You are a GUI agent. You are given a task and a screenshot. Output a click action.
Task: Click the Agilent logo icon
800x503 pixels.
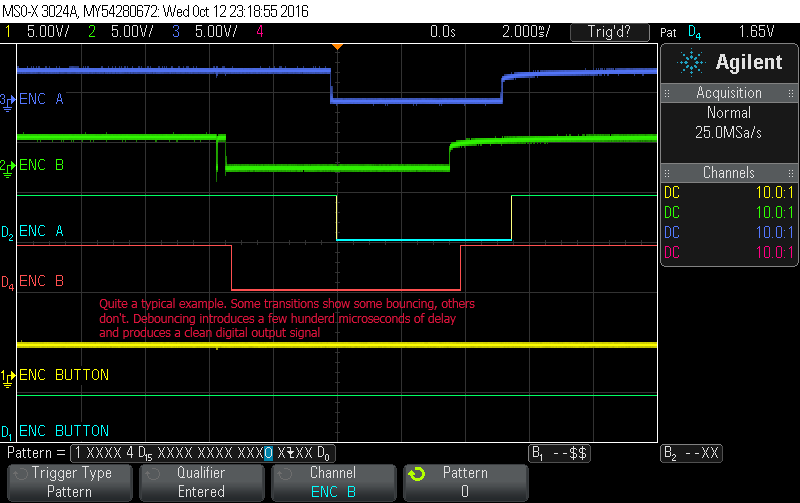coord(690,62)
